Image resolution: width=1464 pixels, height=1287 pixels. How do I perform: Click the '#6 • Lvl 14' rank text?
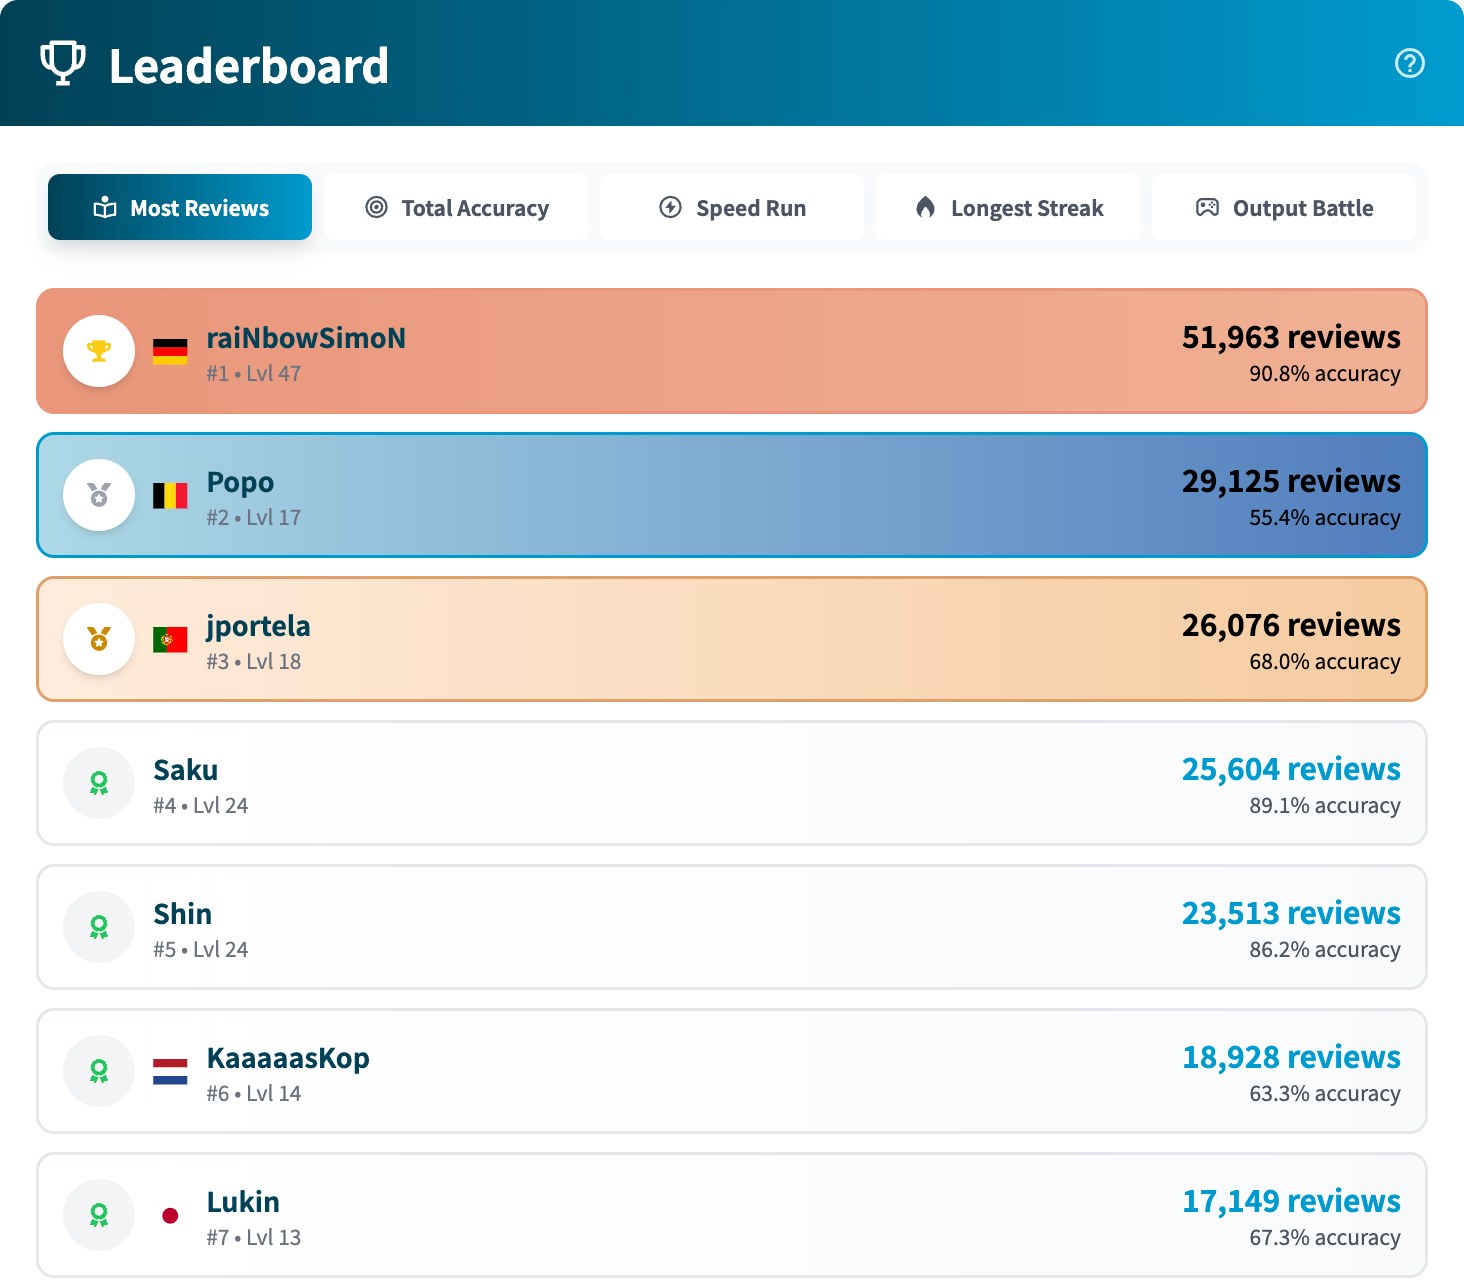tap(254, 1094)
